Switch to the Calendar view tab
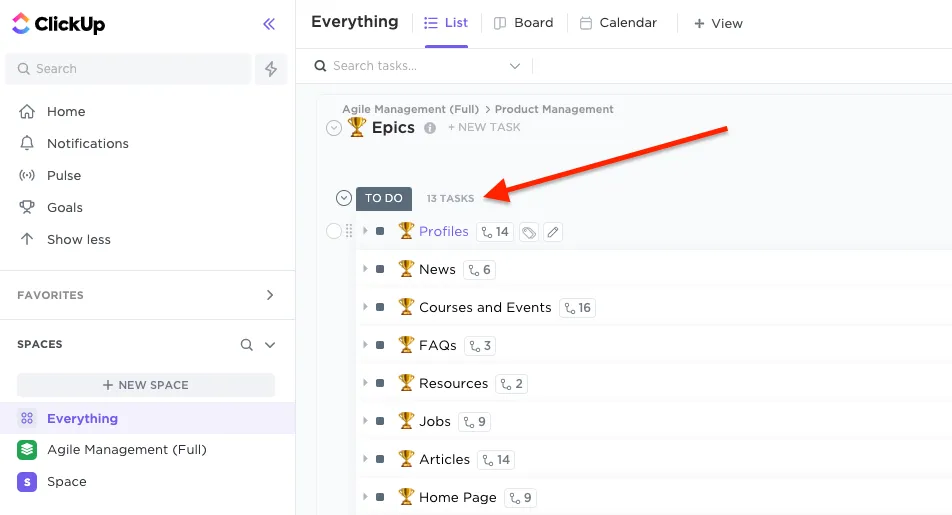952x515 pixels. [618, 23]
